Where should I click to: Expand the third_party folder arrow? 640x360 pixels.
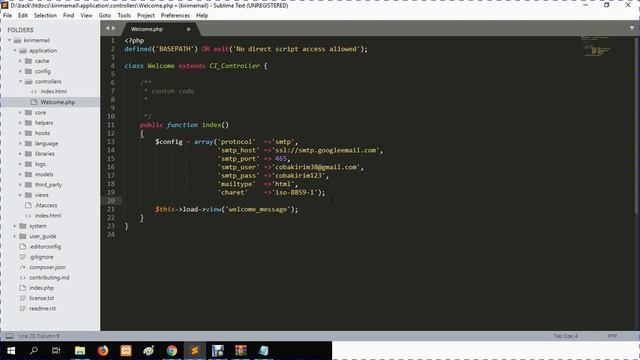[x=20, y=184]
